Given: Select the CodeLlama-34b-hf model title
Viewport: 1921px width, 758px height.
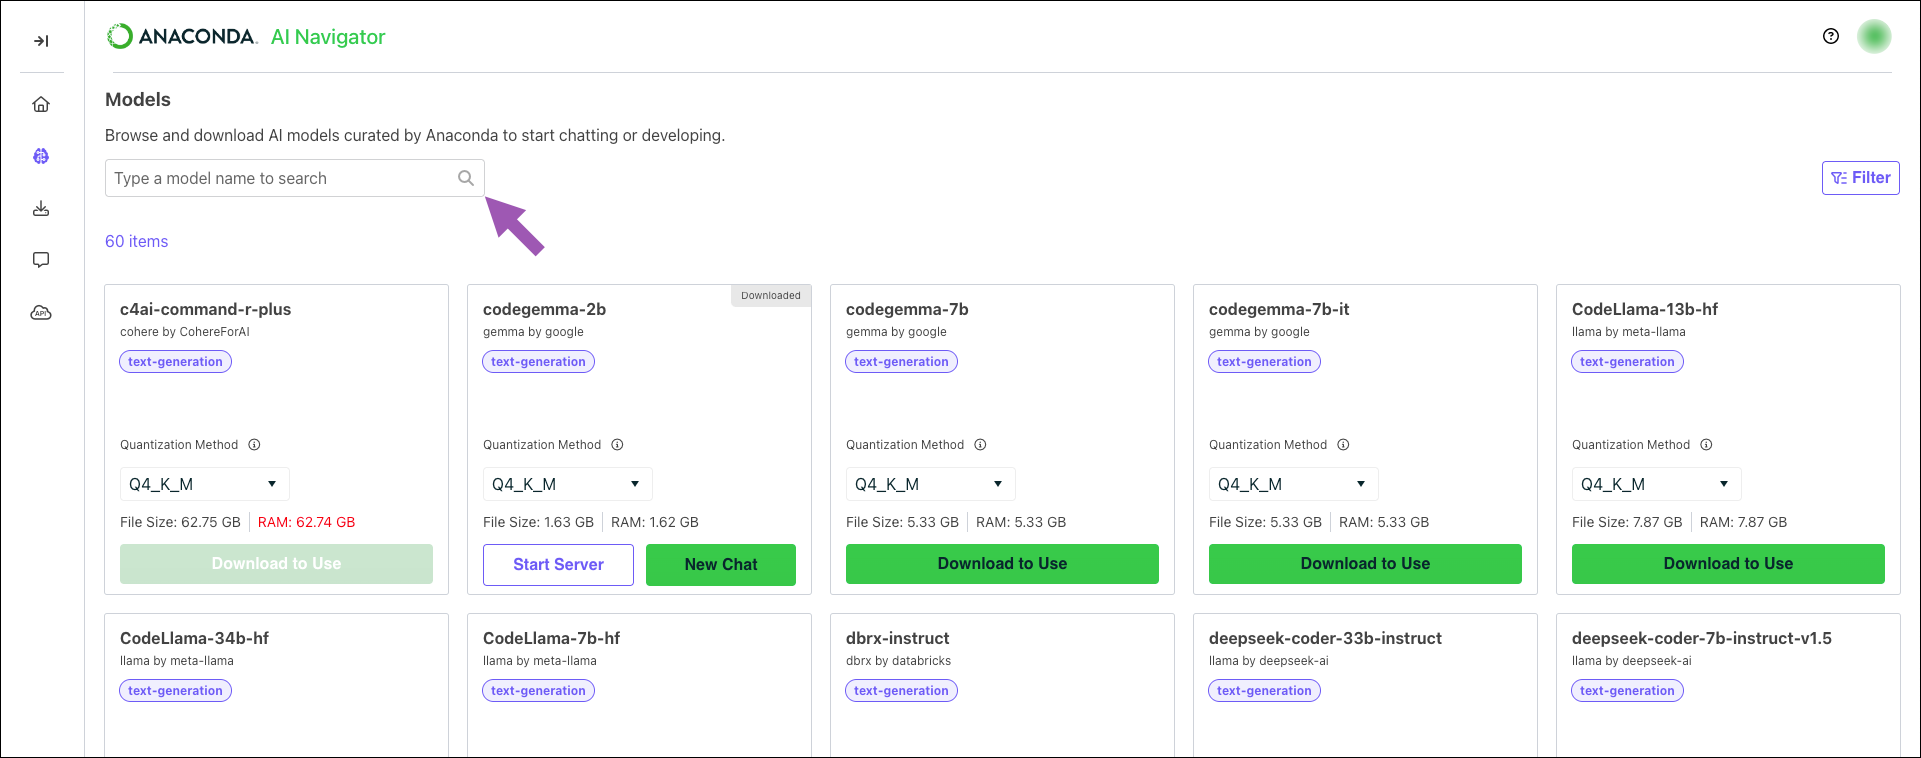Looking at the screenshot, I should (194, 639).
